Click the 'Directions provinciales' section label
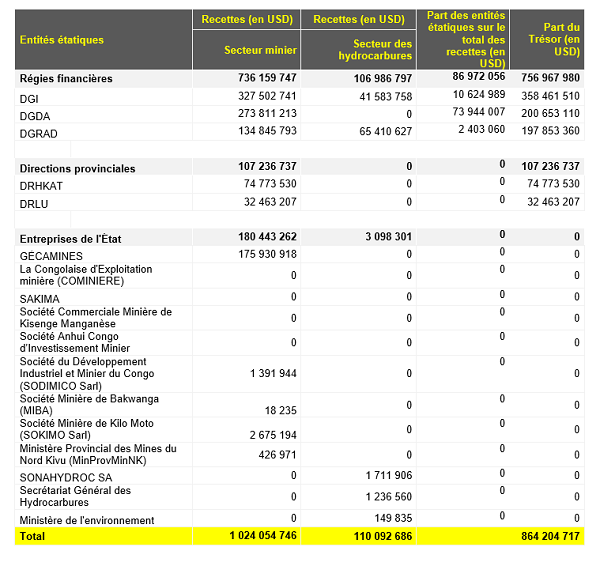 coord(77,168)
